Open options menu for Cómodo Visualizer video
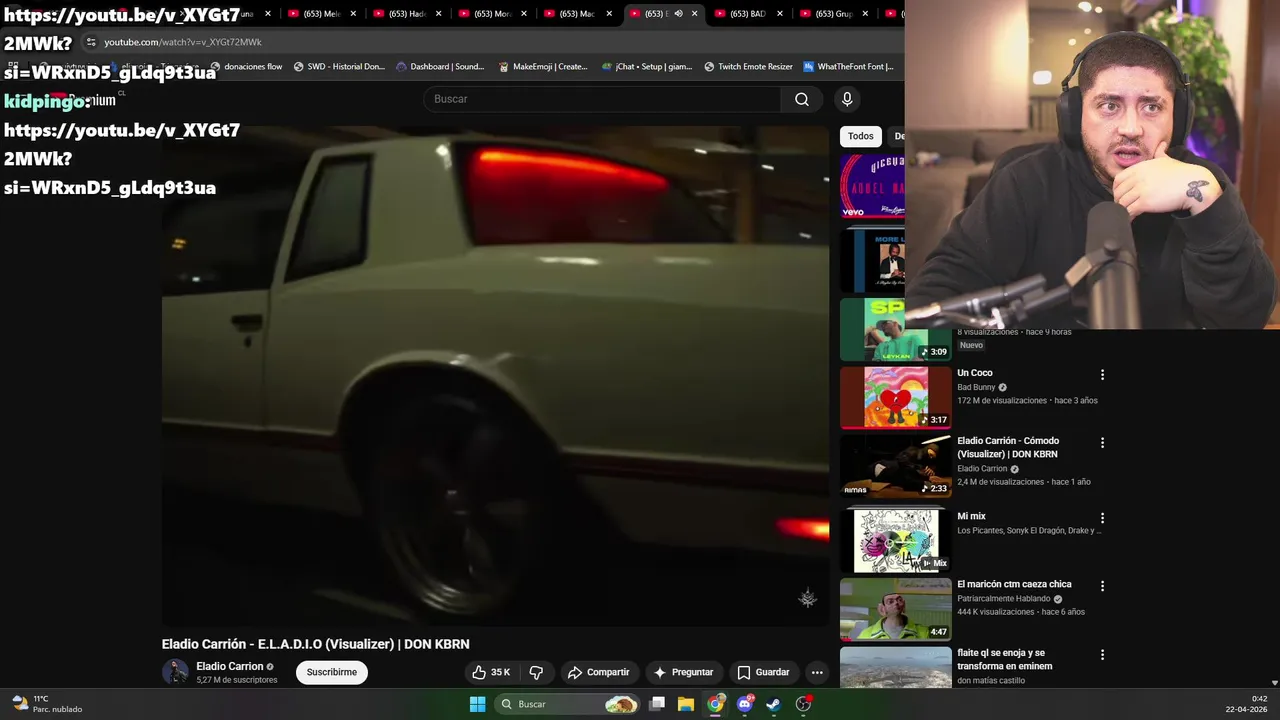Screen dimensions: 1280x720 click(x=1102, y=443)
